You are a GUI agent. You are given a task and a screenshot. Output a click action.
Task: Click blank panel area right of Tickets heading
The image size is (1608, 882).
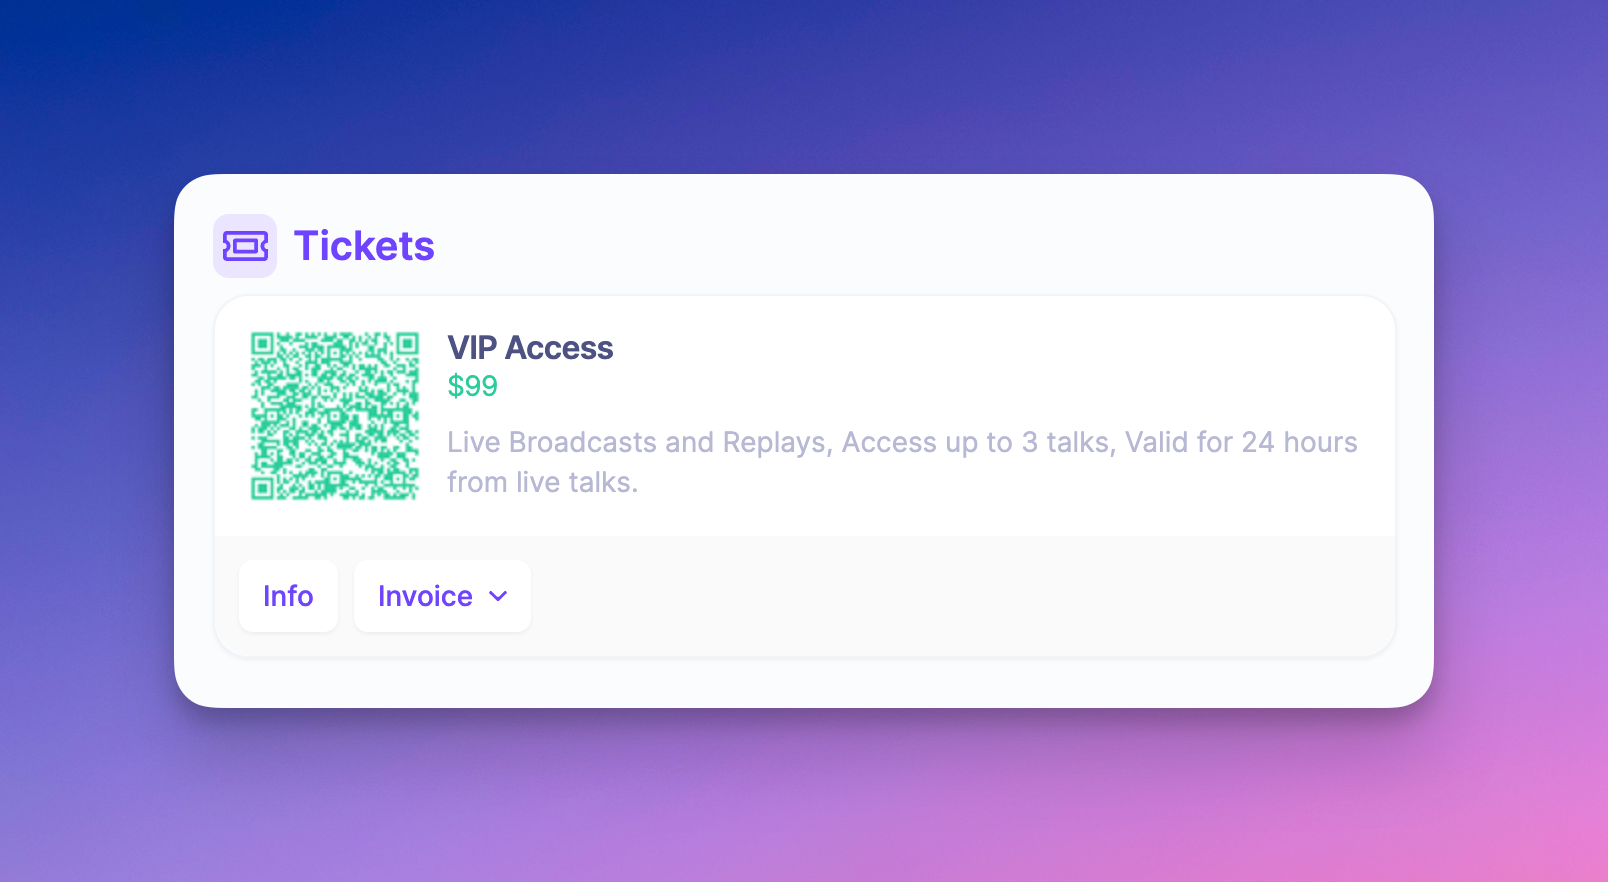(x=900, y=246)
